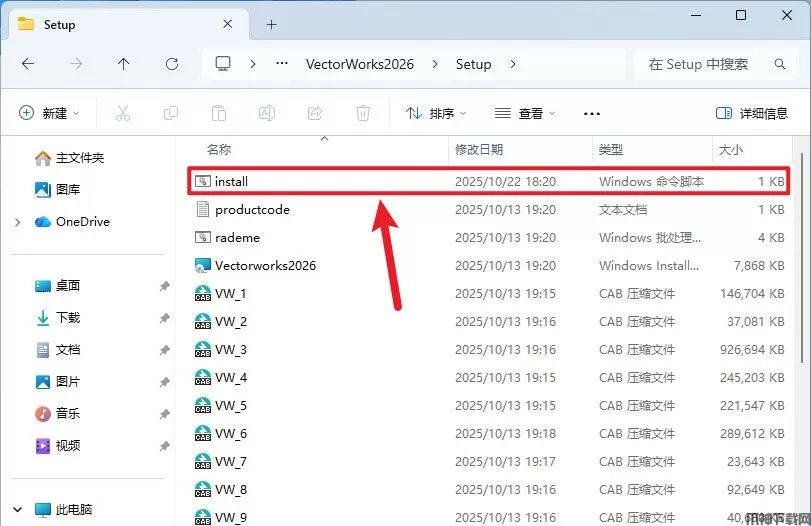811x526 pixels.
Task: Unpin Desktop (桌面) using its pin icon
Action: pos(164,286)
